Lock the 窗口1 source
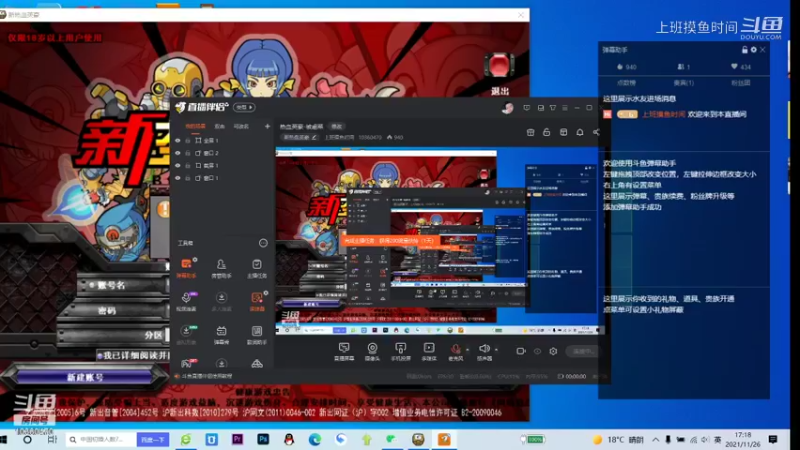The height and width of the screenshot is (450, 800). click(188, 178)
